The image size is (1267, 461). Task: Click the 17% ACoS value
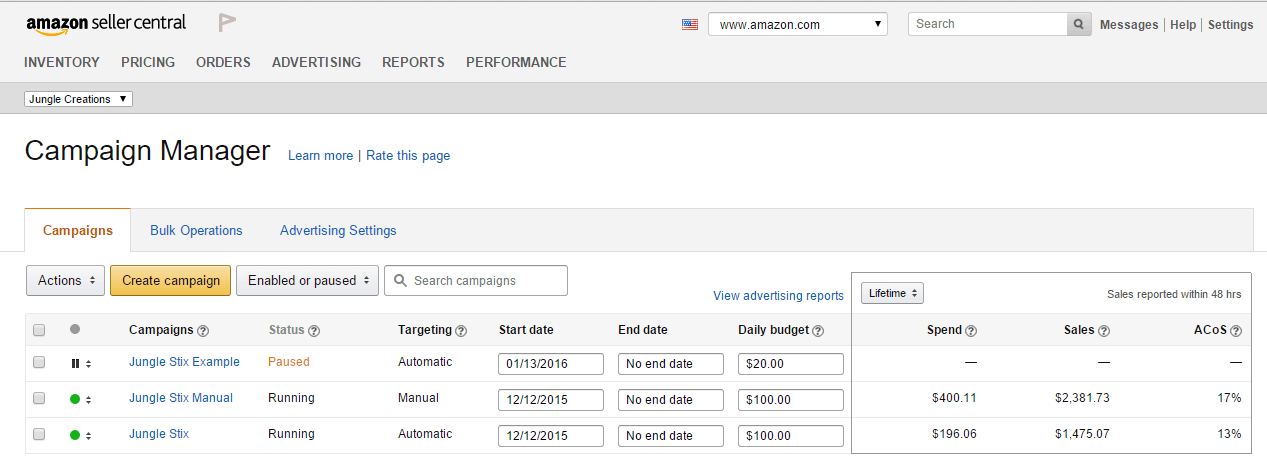tap(1229, 398)
